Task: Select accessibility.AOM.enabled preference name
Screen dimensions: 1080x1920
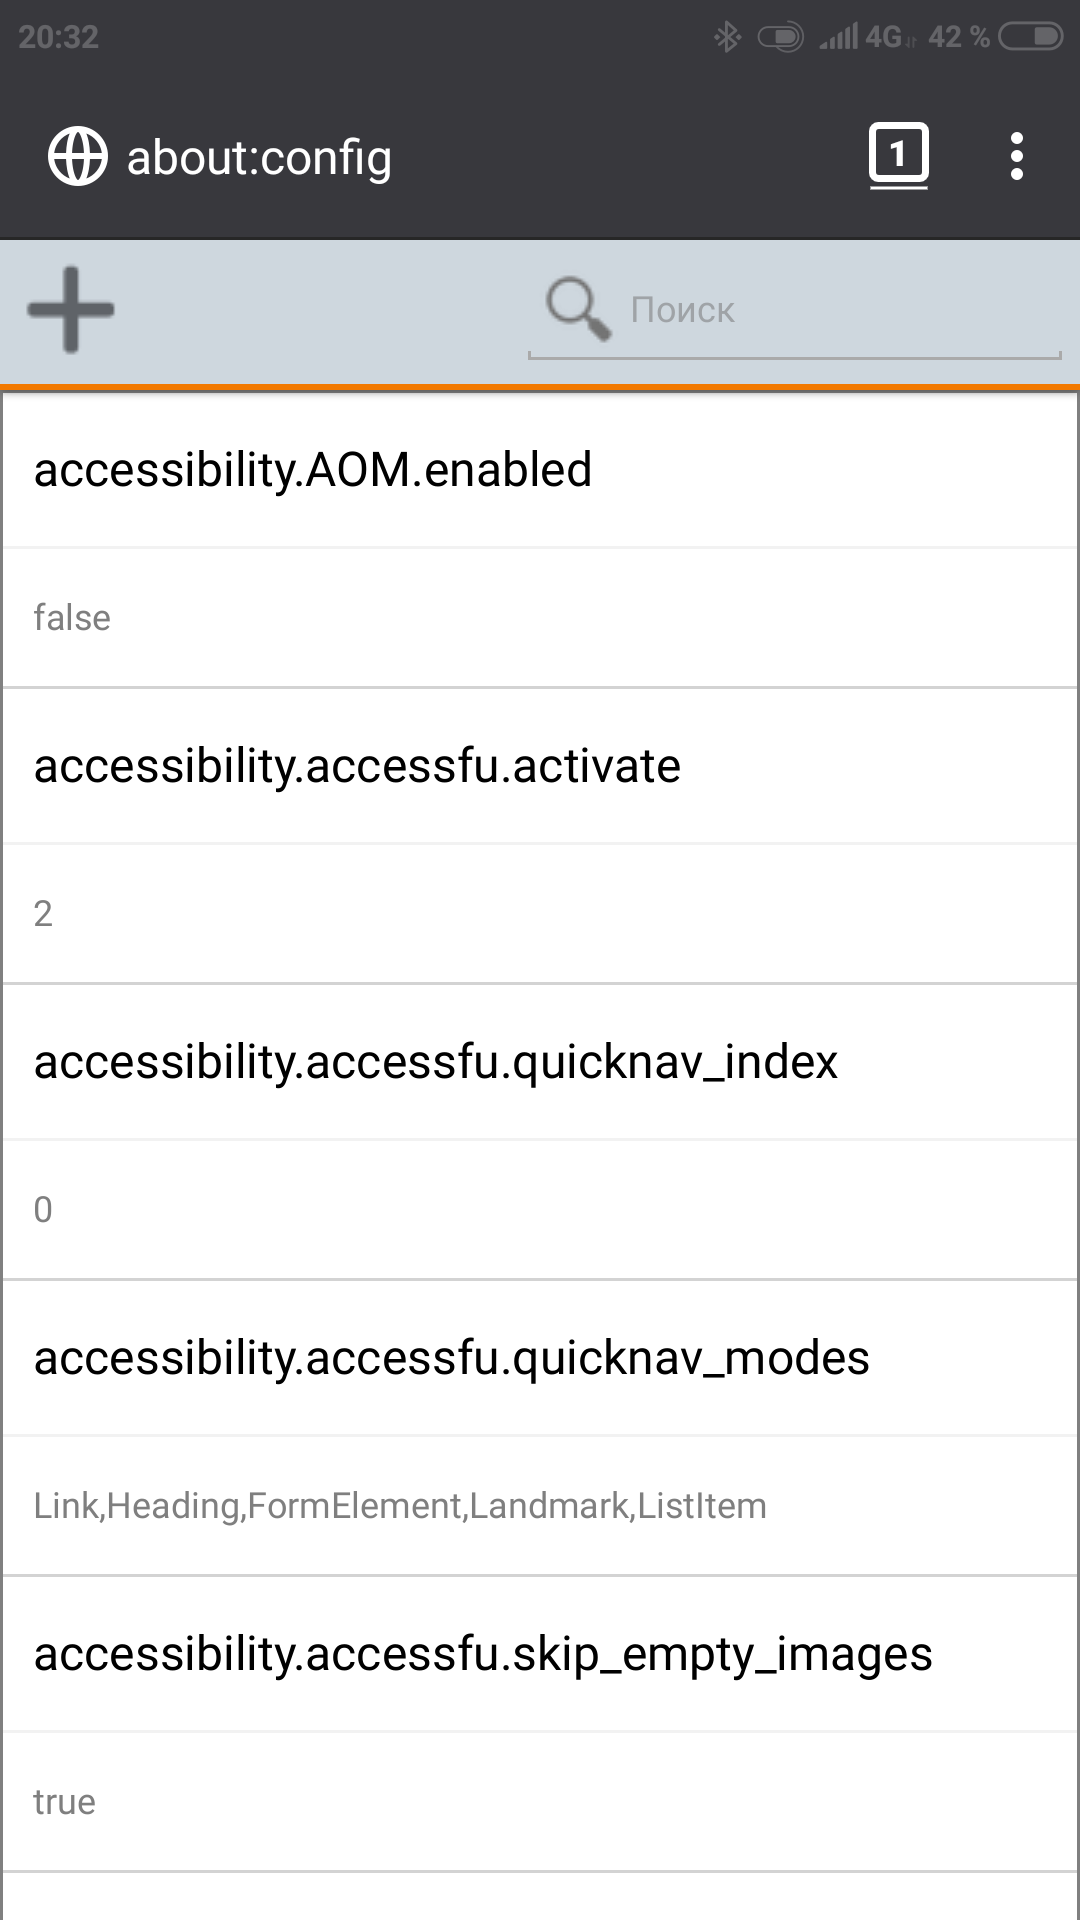Action: pos(313,470)
